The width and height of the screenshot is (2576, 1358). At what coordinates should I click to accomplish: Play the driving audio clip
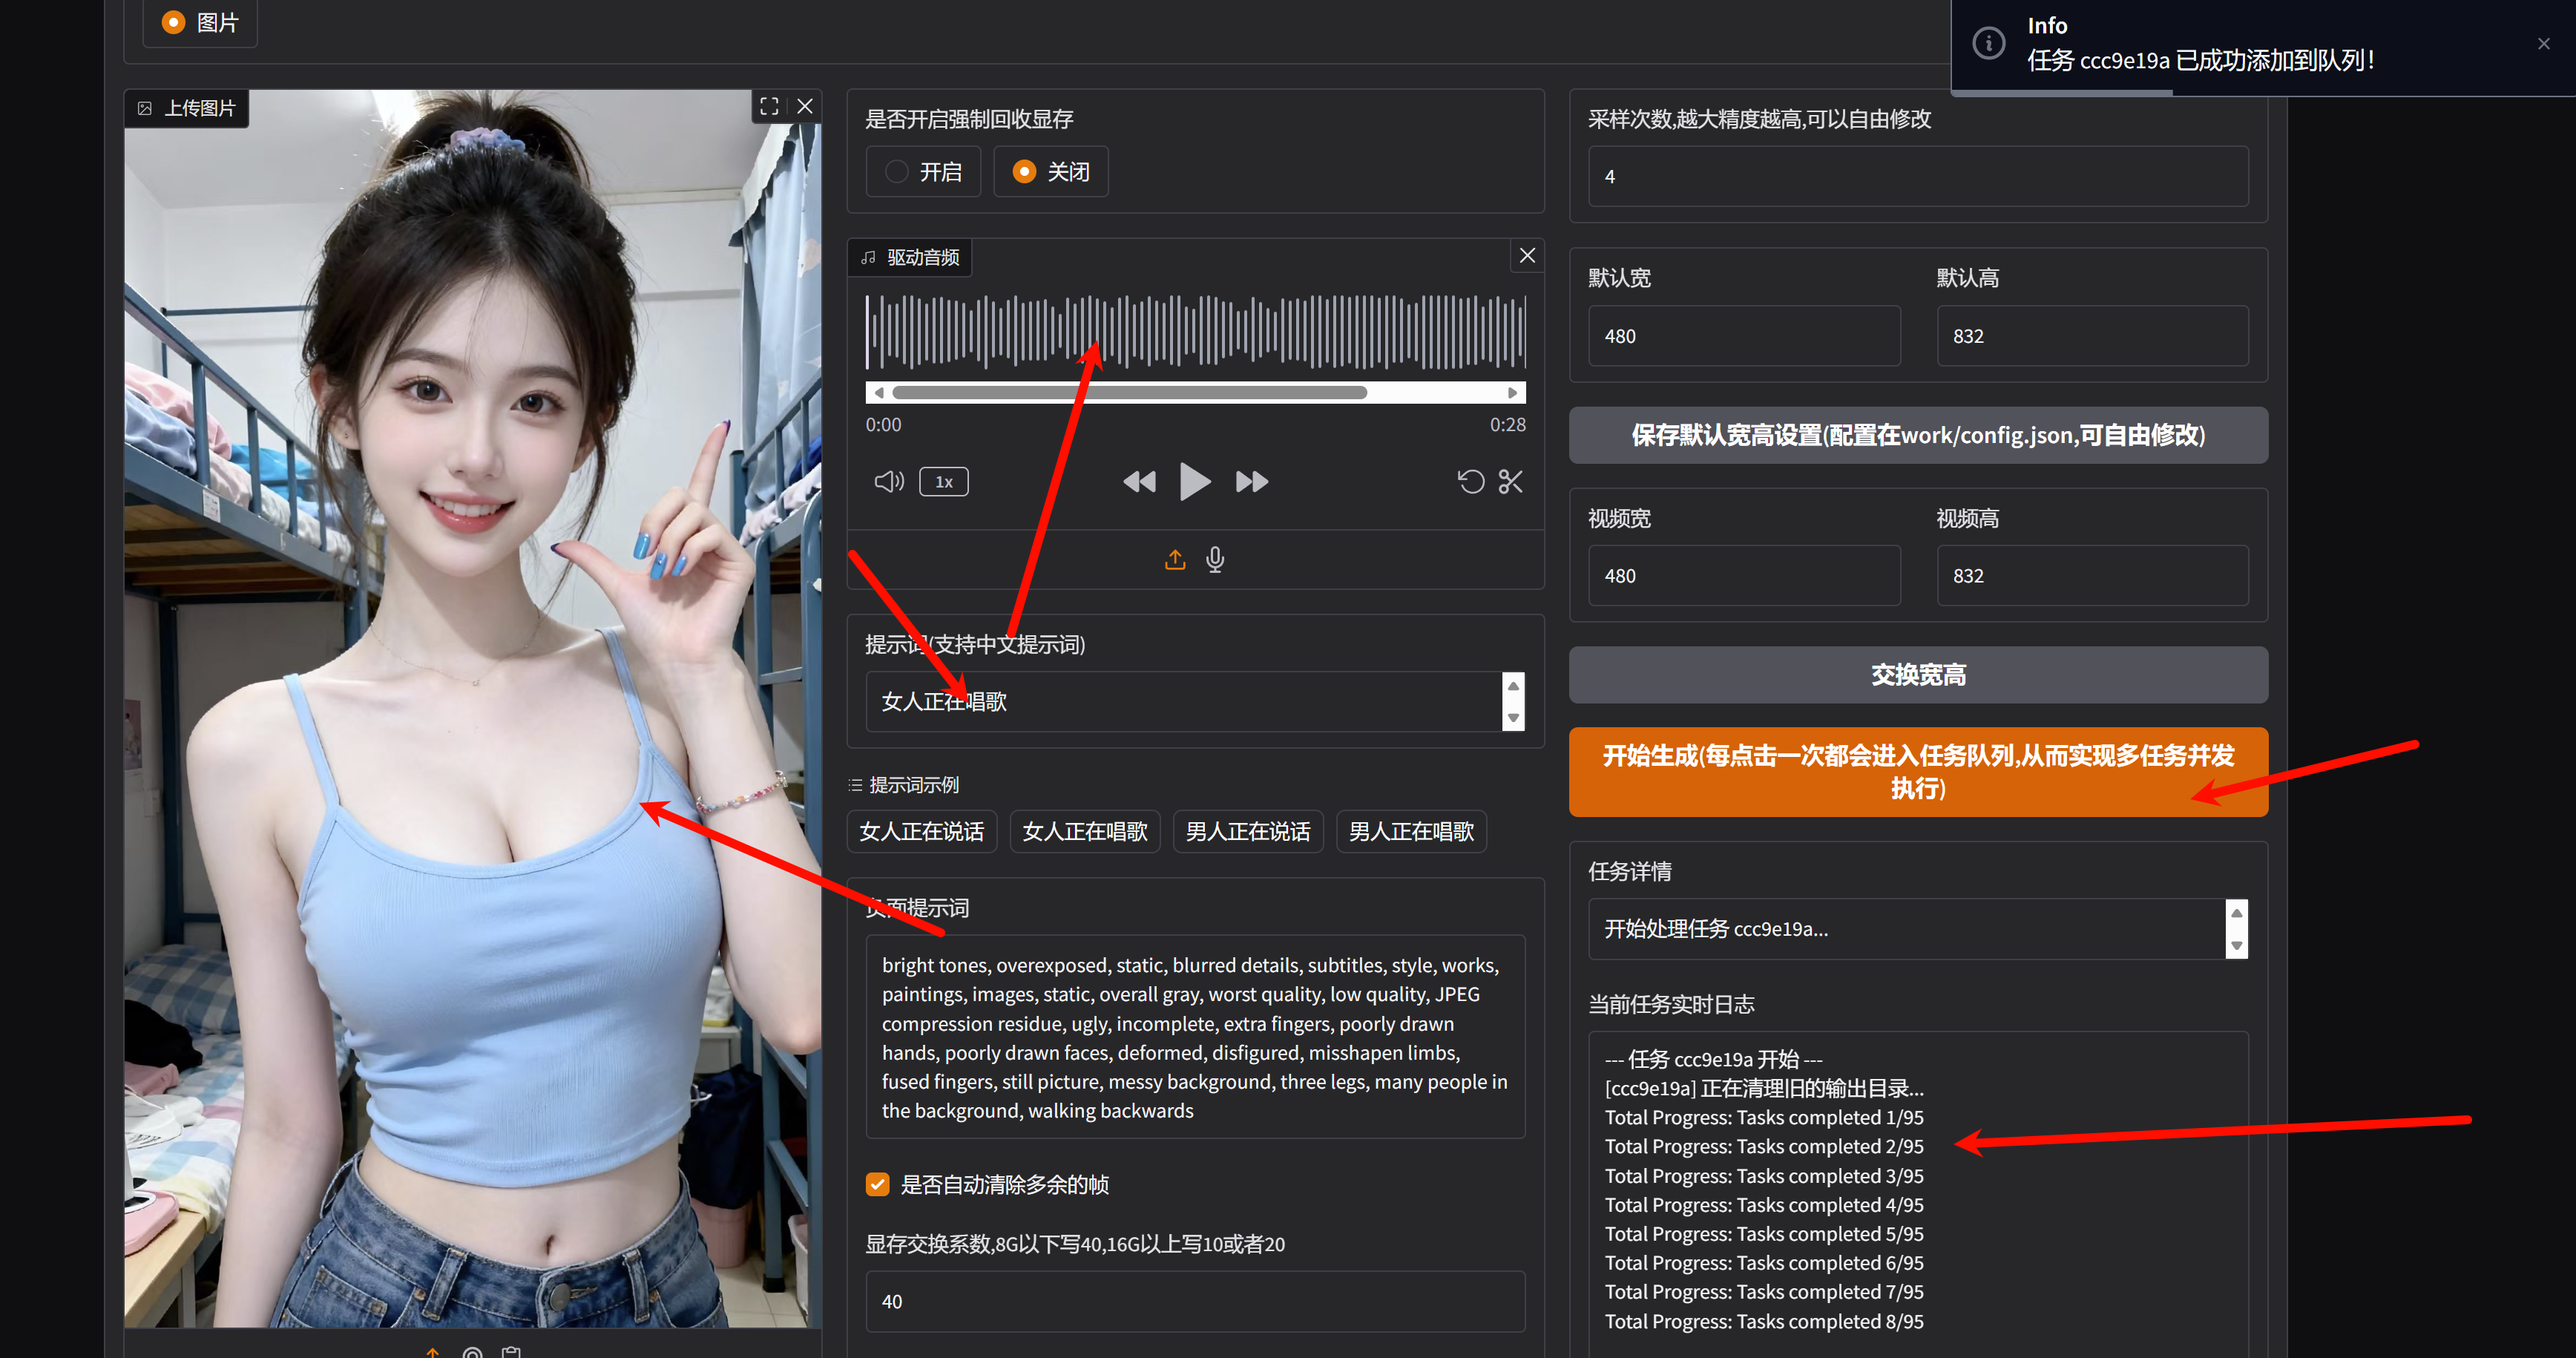click(1194, 482)
